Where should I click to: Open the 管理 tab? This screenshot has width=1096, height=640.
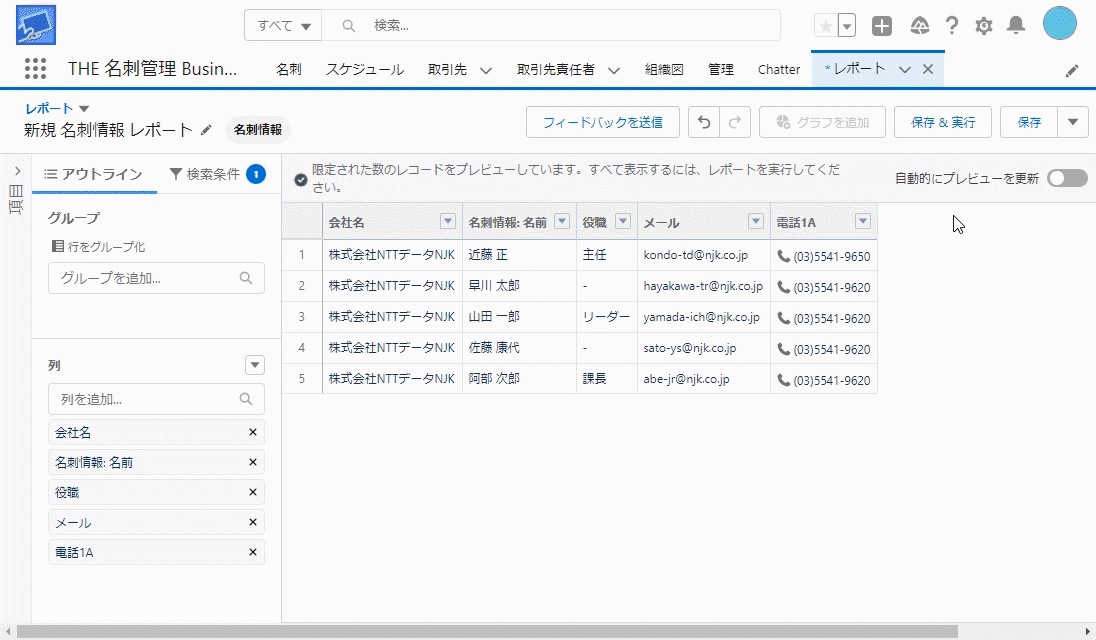coord(721,69)
